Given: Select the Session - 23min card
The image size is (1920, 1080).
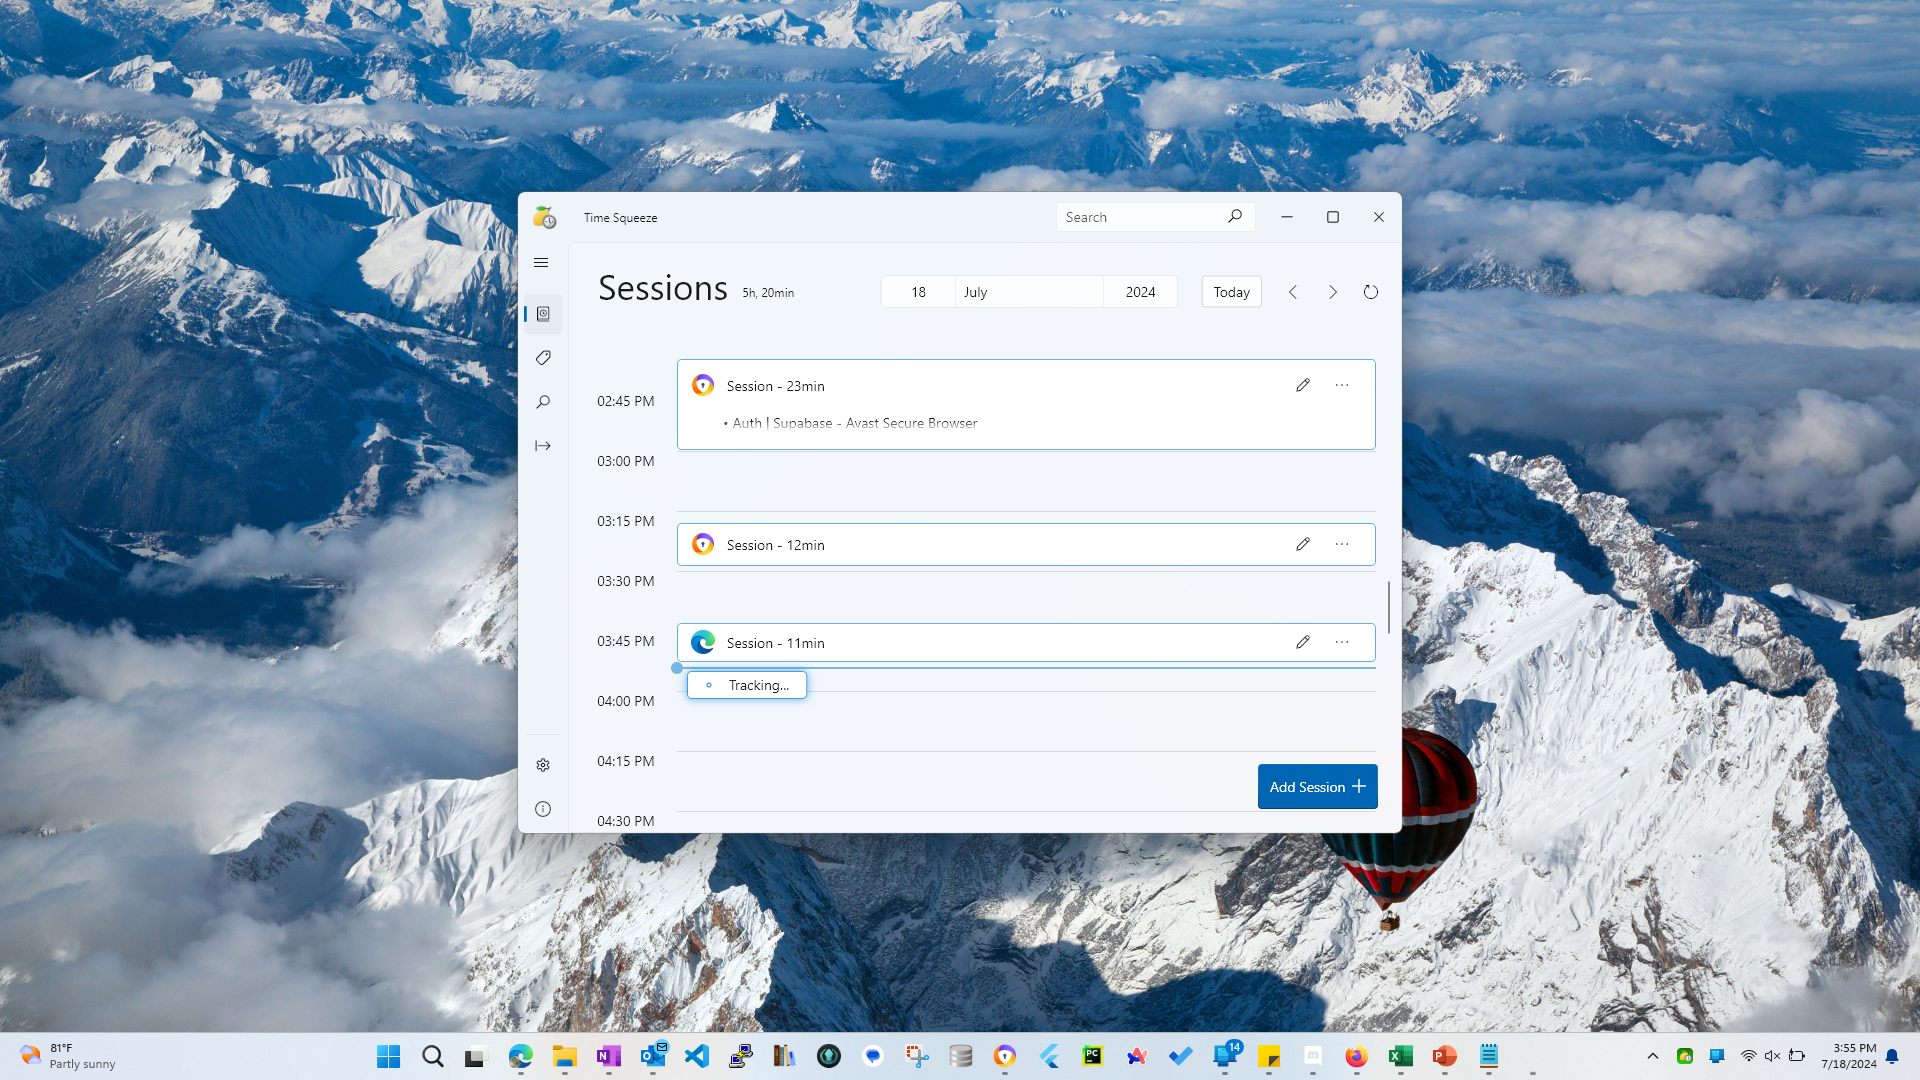Looking at the screenshot, I should click(x=1026, y=404).
